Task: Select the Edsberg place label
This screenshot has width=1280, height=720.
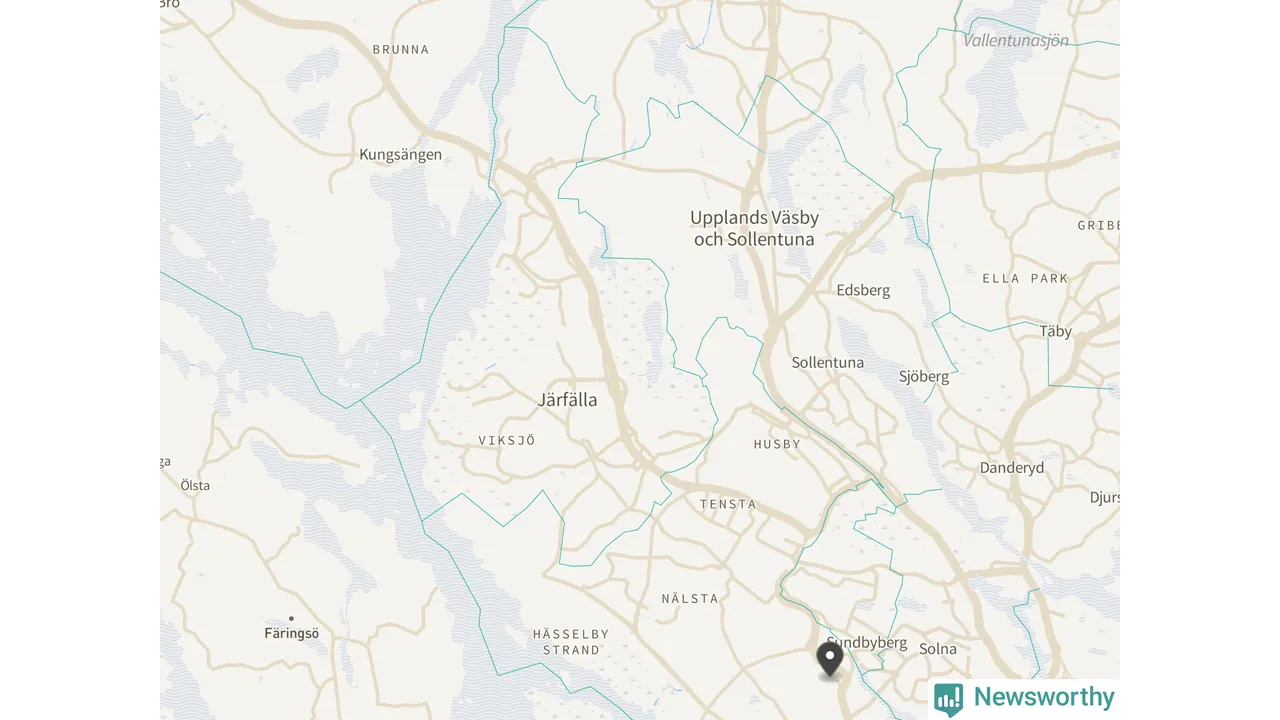Action: (863, 291)
